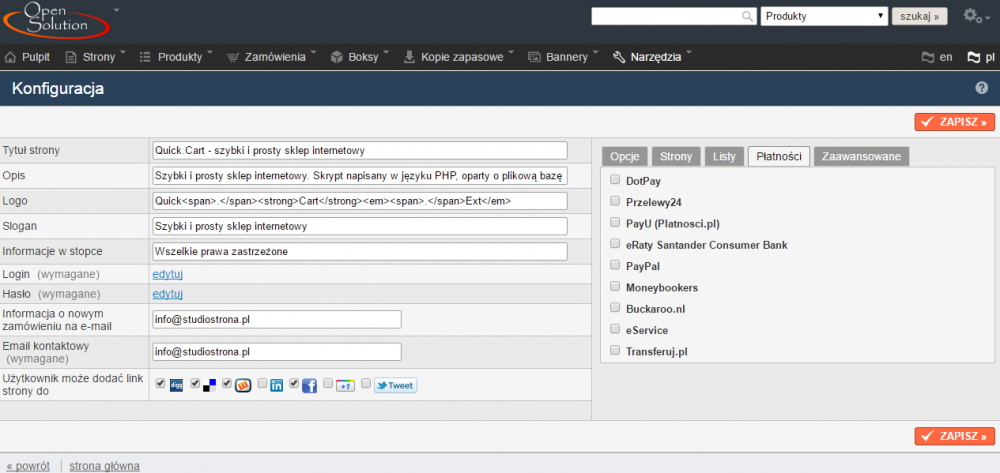Check the Google +1 link checkbox
The width and height of the screenshot is (1000, 473).
328,383
